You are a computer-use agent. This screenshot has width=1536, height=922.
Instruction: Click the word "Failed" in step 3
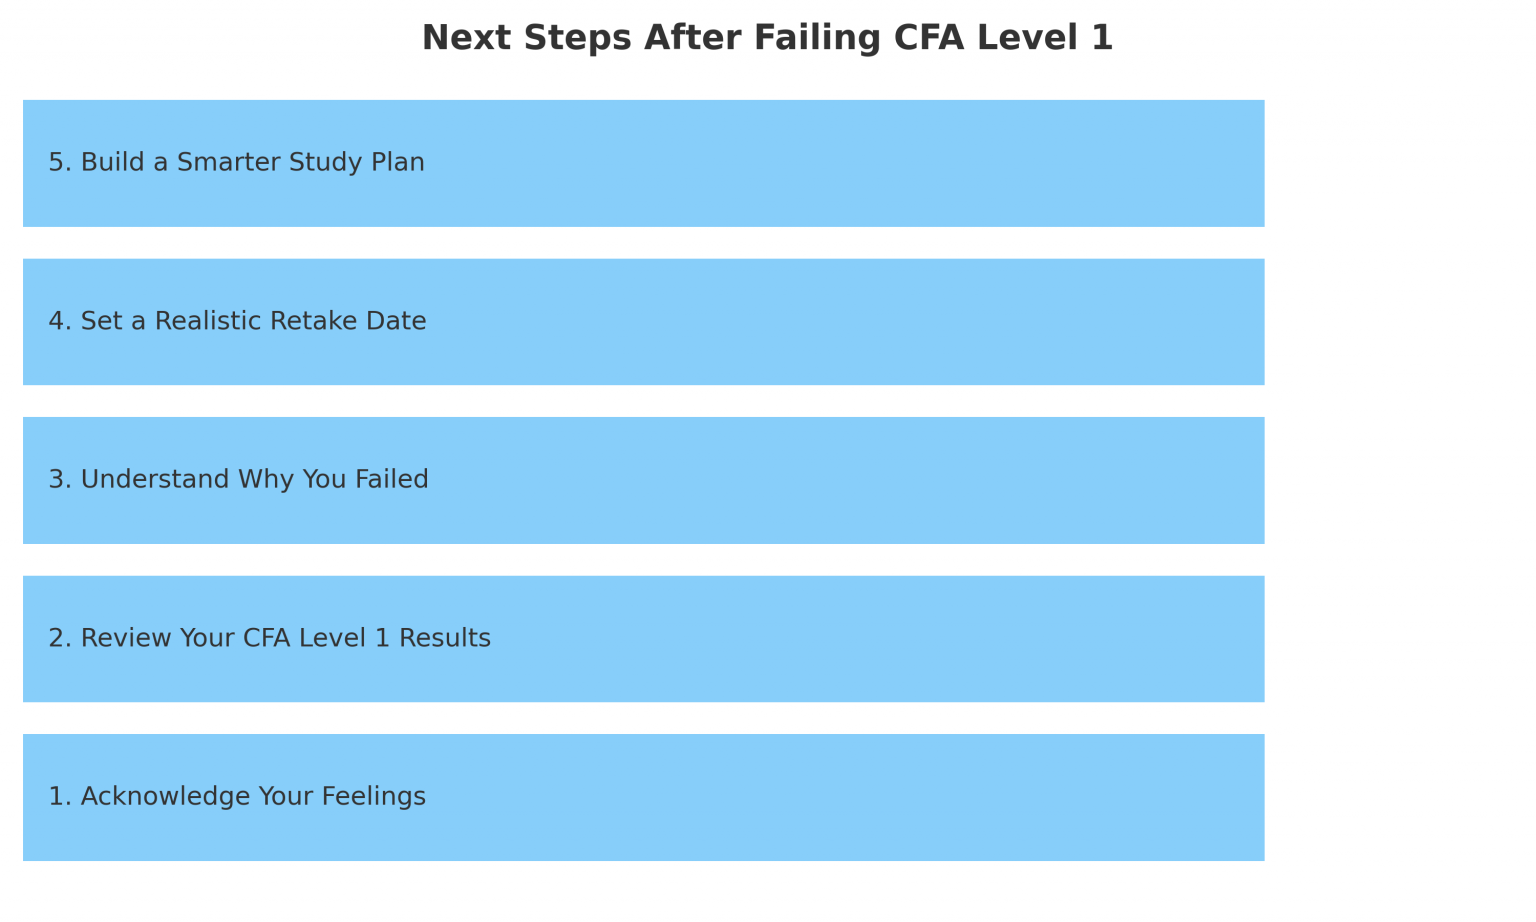click(x=392, y=479)
